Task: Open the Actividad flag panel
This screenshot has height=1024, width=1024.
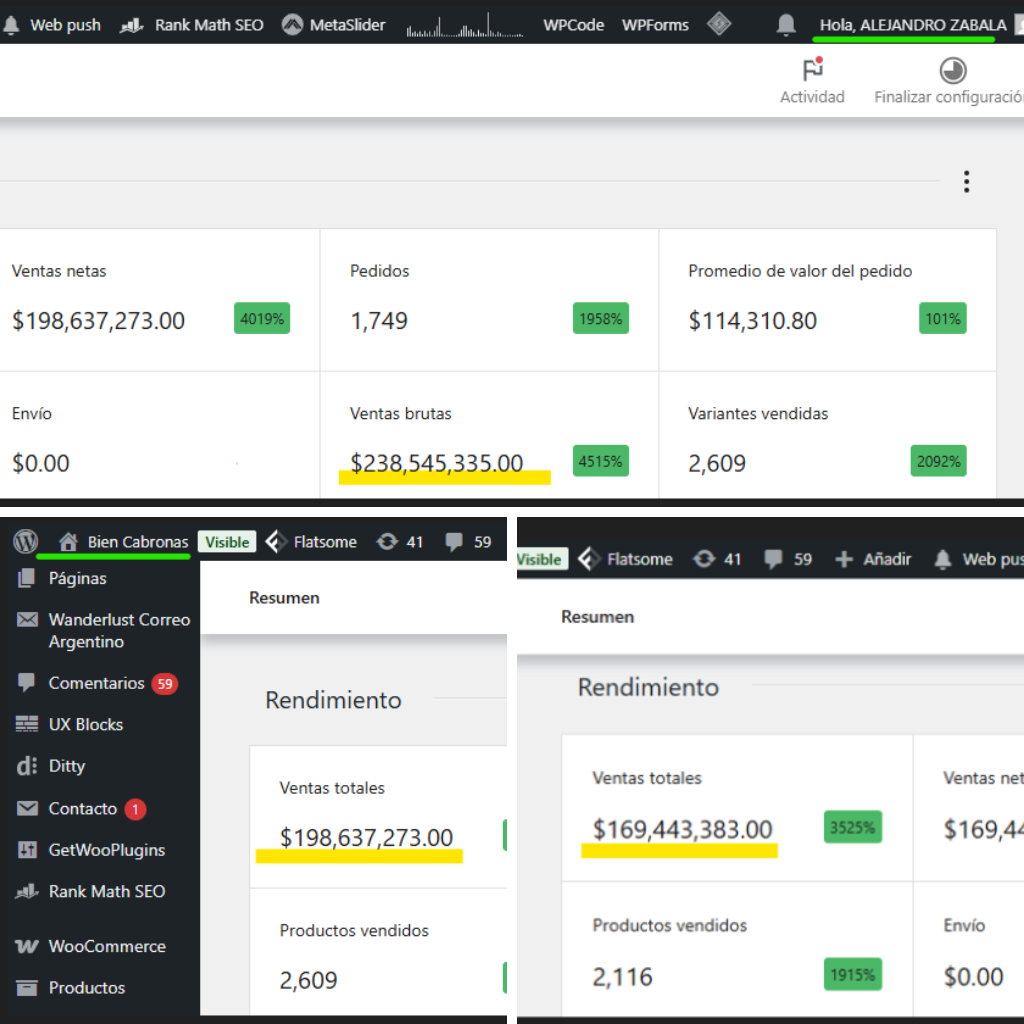Action: (x=812, y=82)
